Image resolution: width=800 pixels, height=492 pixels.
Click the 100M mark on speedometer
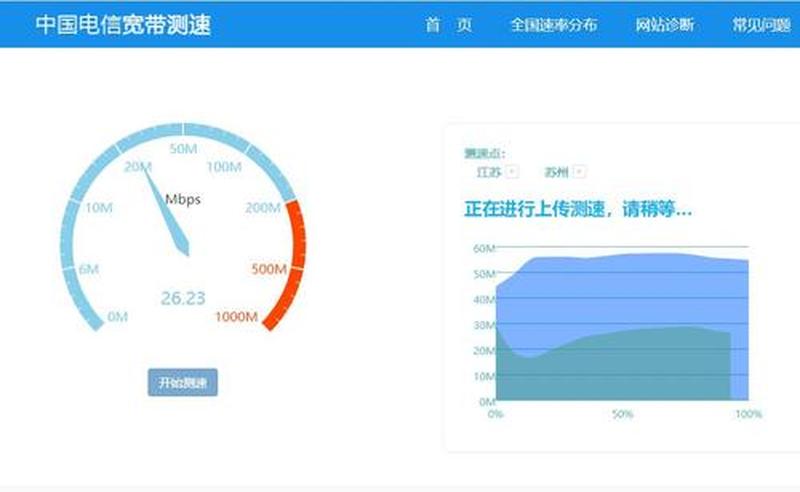point(224,167)
